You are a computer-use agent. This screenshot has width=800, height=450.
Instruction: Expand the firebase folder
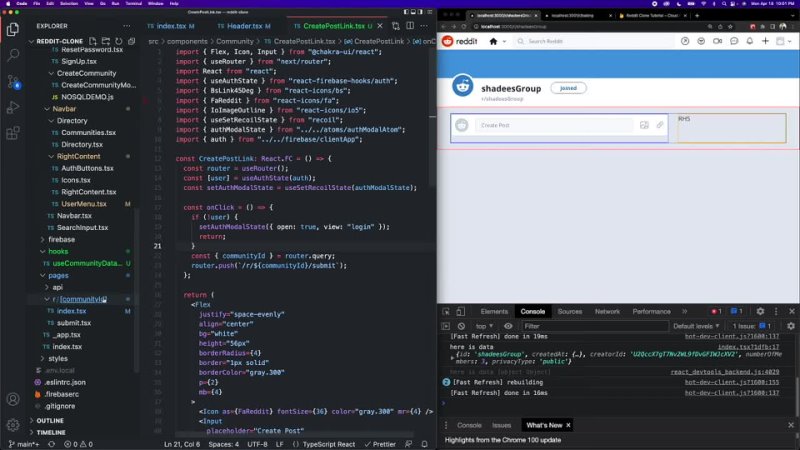tap(61, 240)
